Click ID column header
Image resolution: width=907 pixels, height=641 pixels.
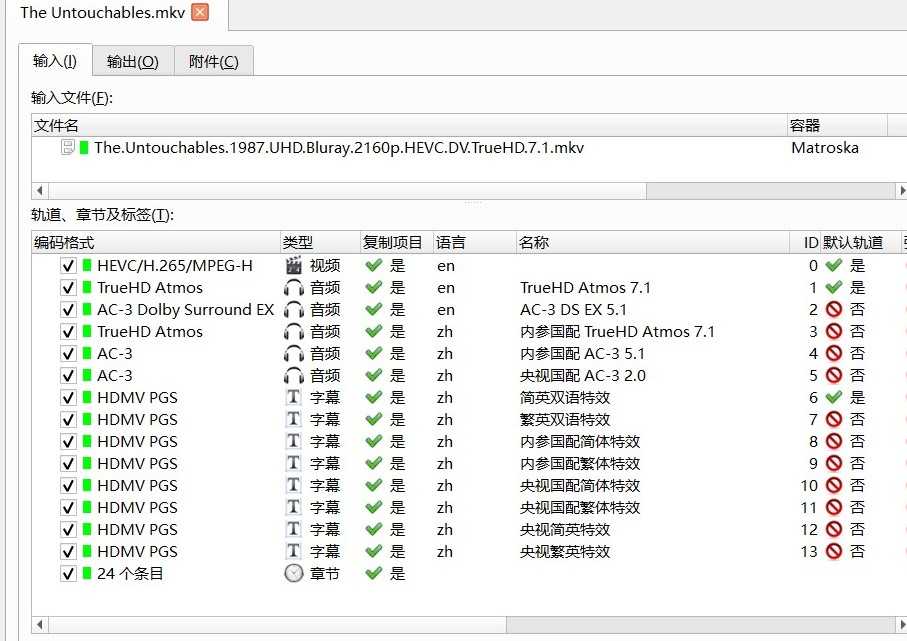click(805, 242)
